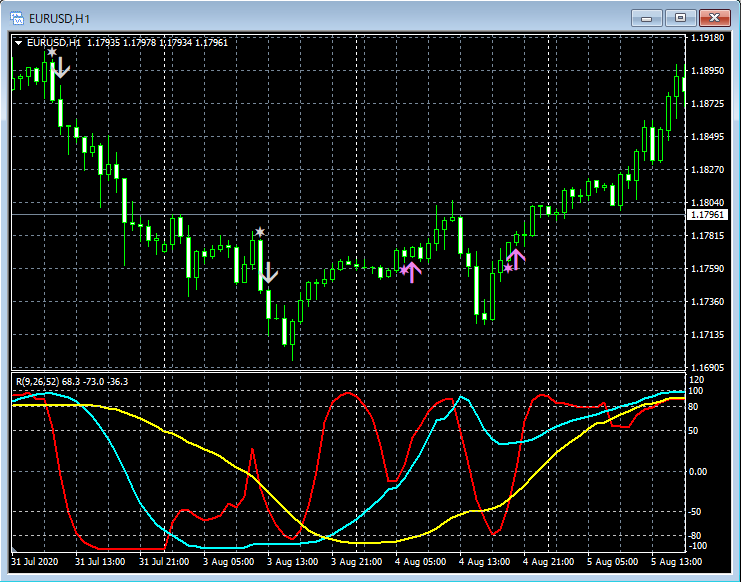The width and height of the screenshot is (741, 582).
Task: Select the white star above the 3 Aug candle
Action: click(x=260, y=232)
